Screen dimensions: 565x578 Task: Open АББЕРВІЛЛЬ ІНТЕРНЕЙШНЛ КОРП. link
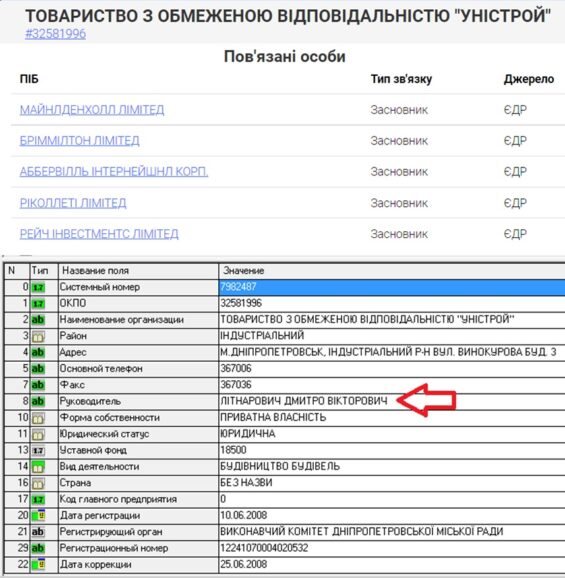click(114, 171)
